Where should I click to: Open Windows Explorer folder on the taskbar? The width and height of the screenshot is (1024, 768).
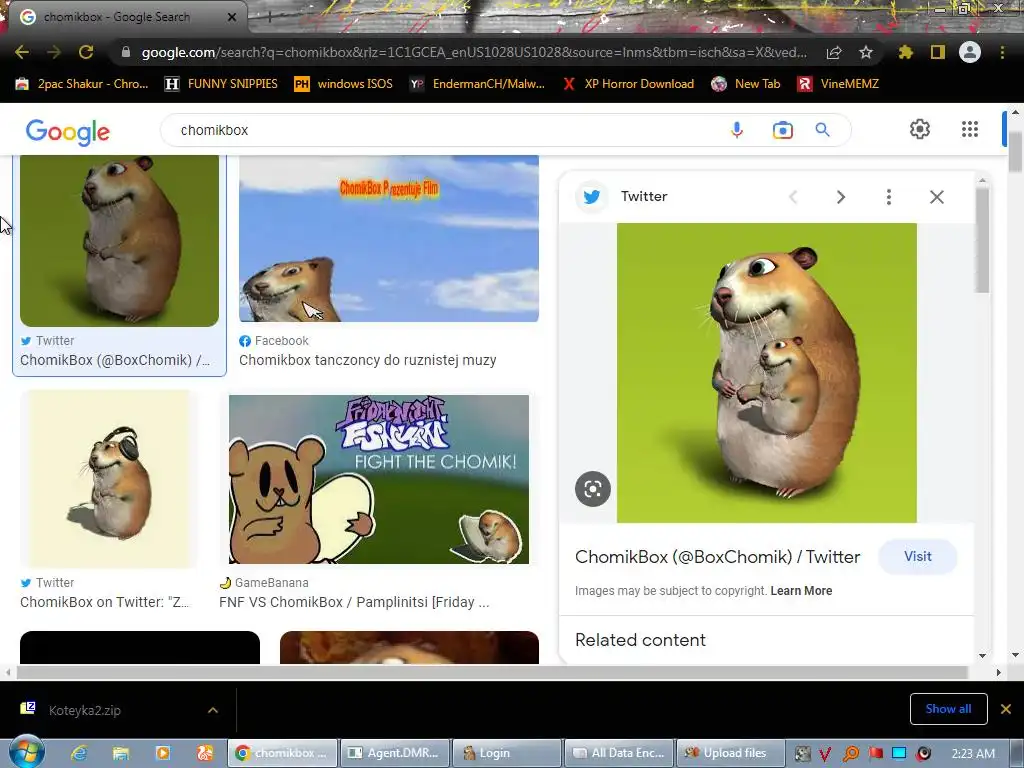121,753
